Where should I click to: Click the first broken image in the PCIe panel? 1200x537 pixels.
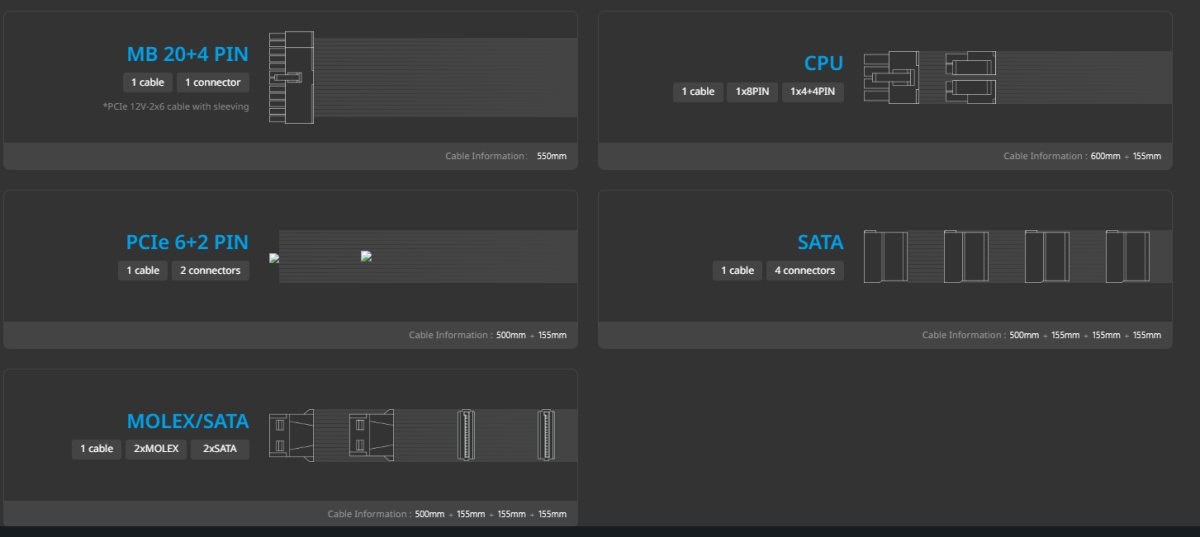pos(274,258)
